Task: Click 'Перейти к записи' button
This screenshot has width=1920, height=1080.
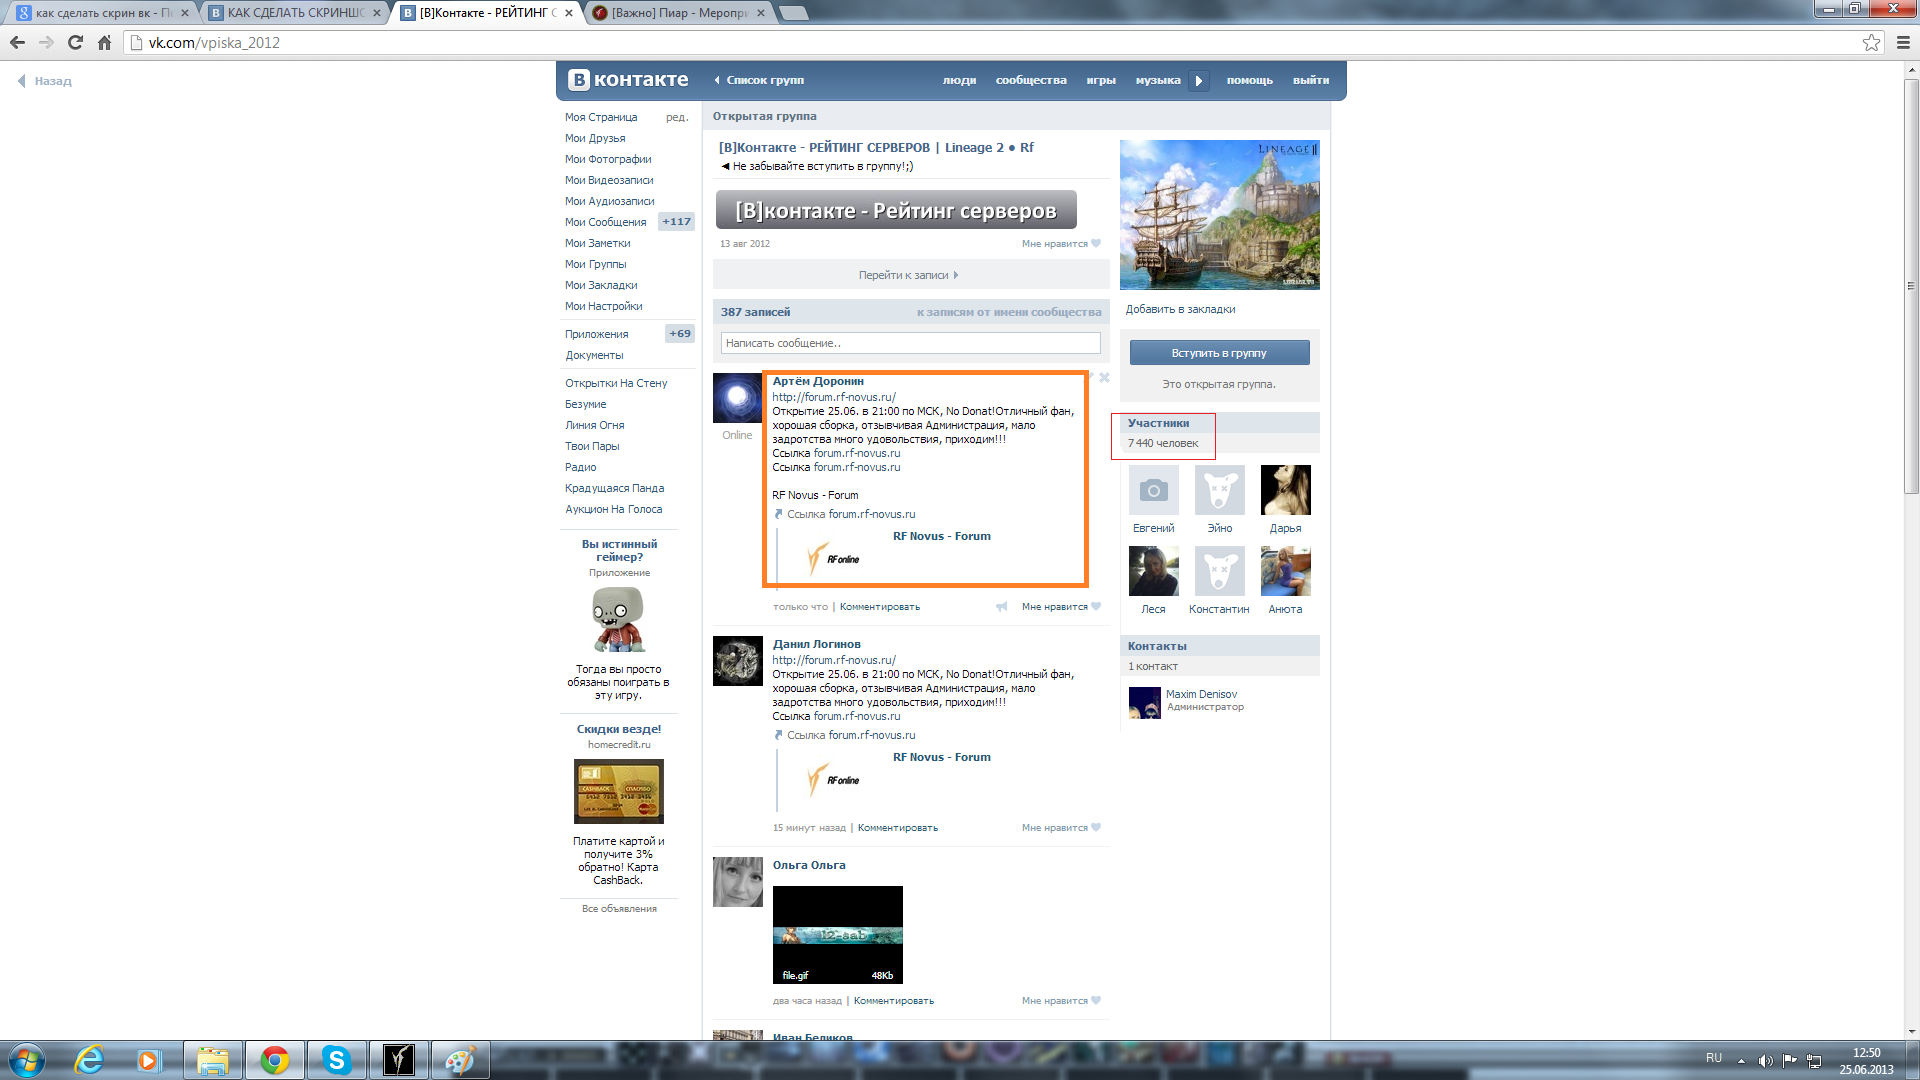Action: click(x=910, y=275)
